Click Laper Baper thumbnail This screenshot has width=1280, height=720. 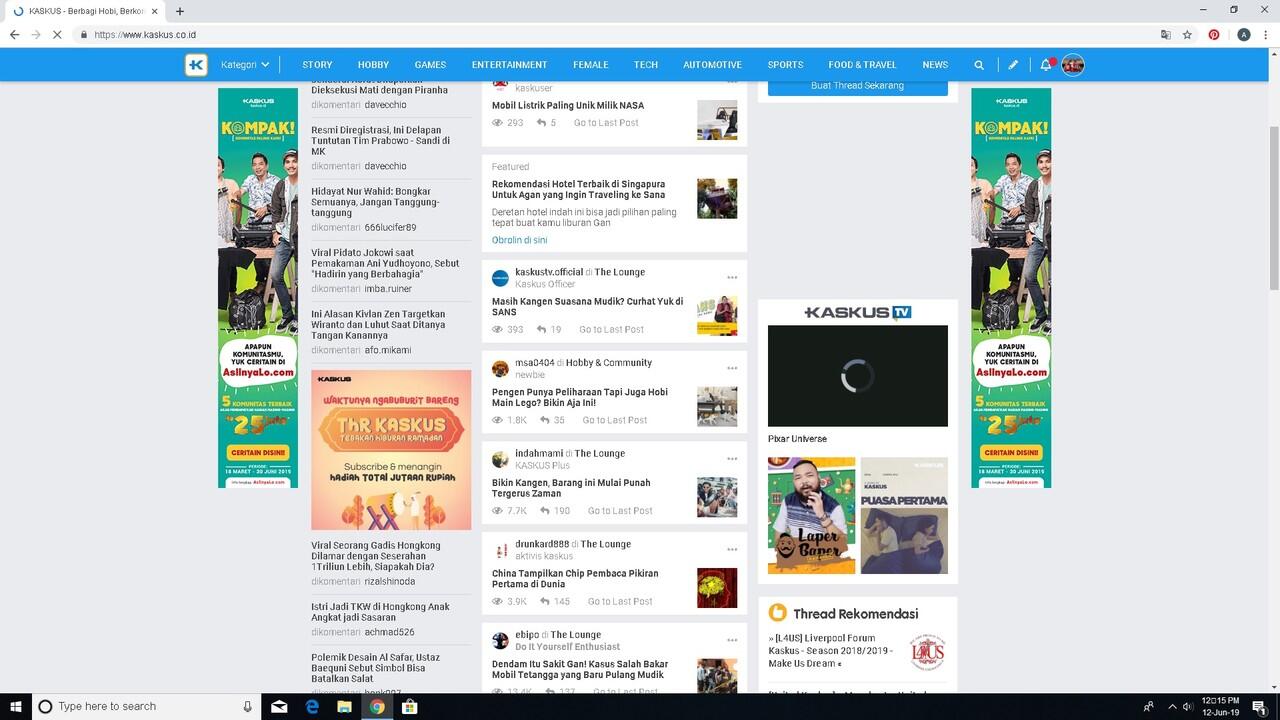click(811, 516)
